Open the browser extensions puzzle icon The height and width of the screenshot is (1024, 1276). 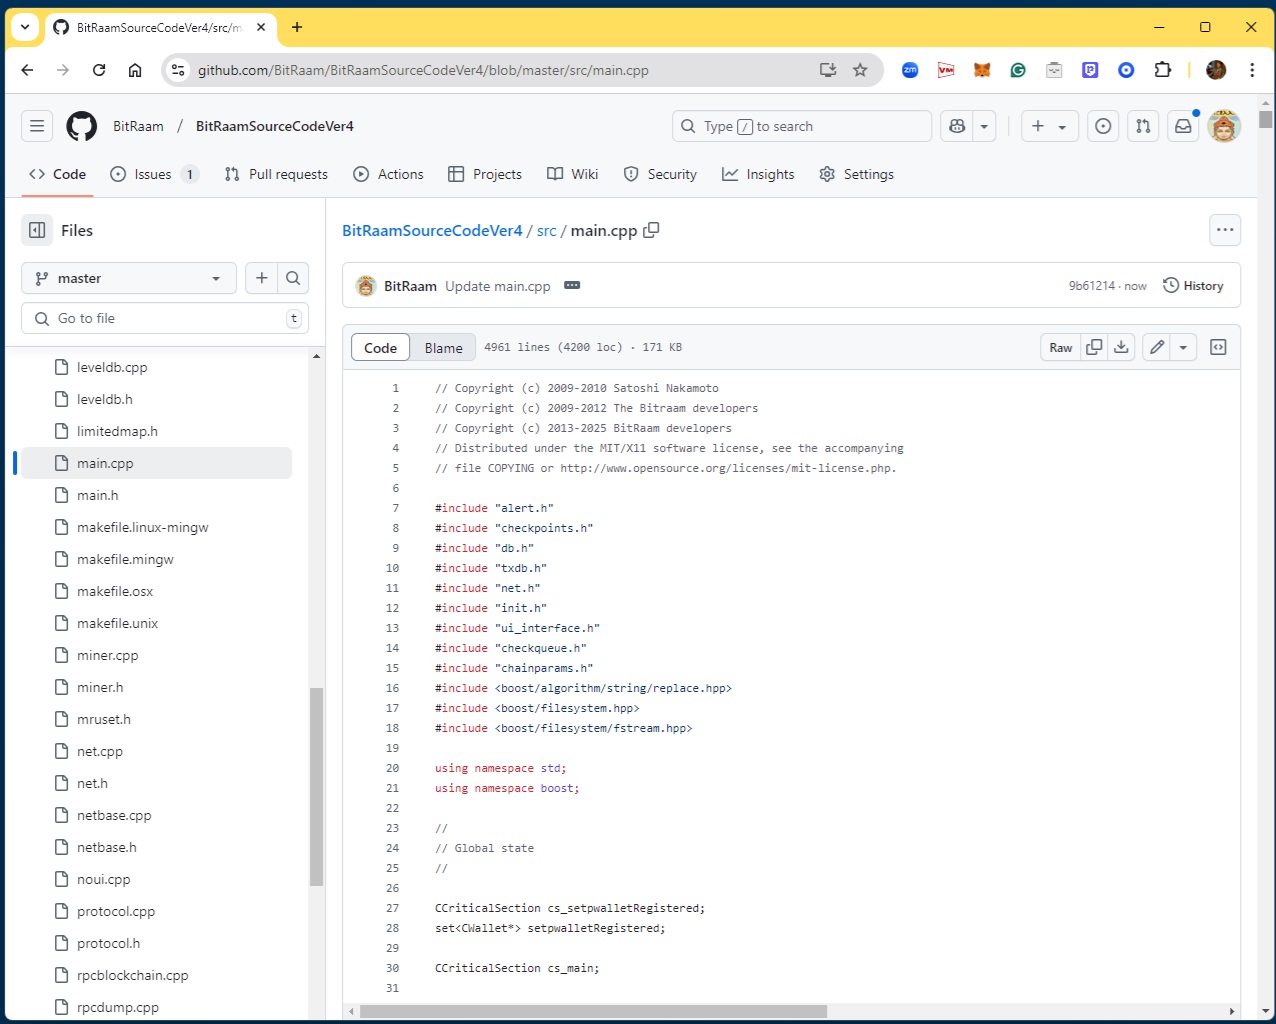(x=1162, y=70)
